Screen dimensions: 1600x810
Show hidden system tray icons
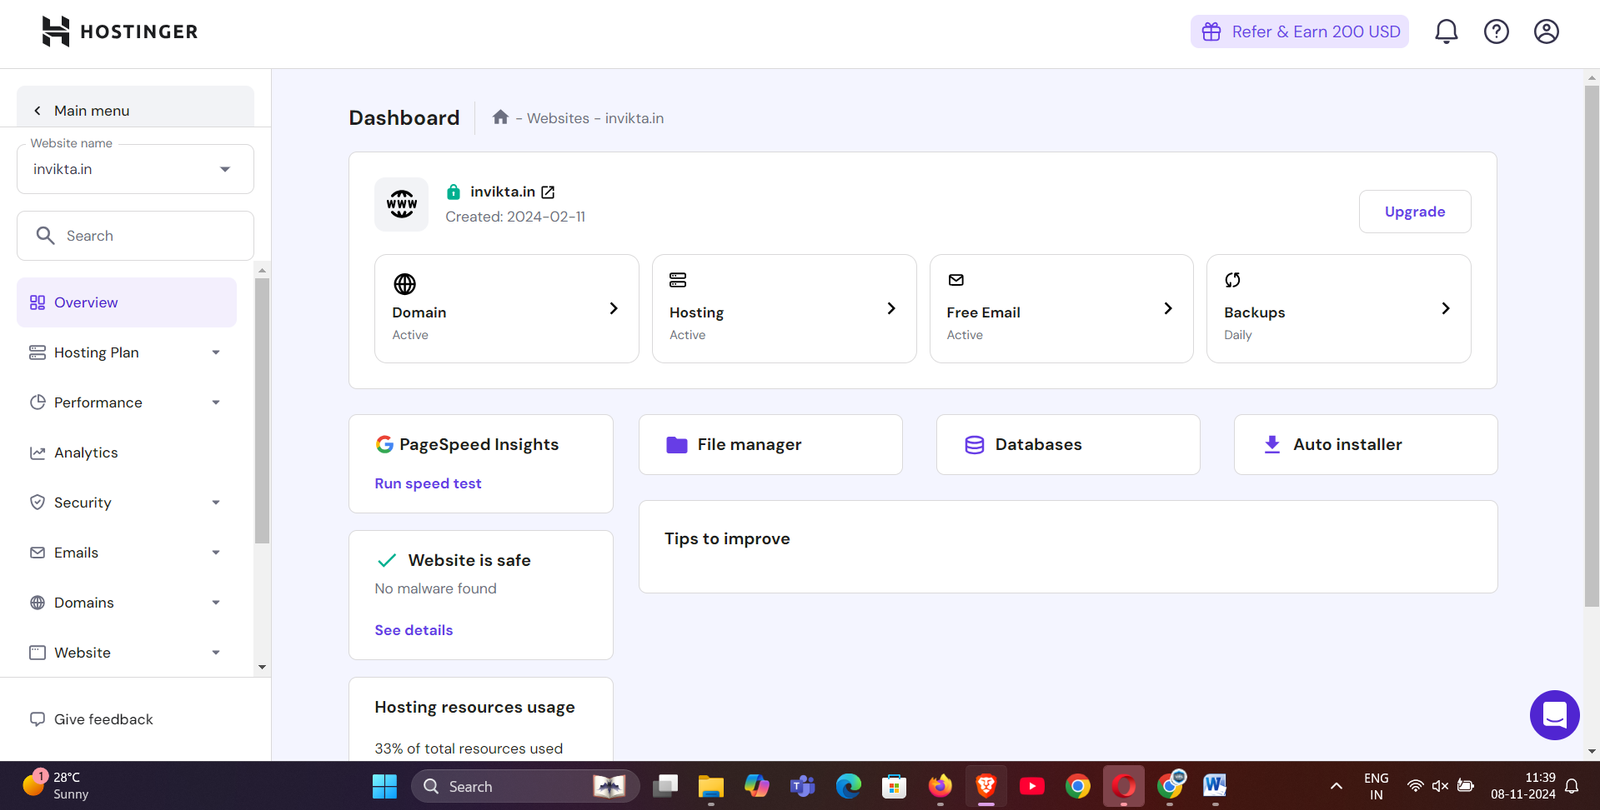pos(1336,786)
